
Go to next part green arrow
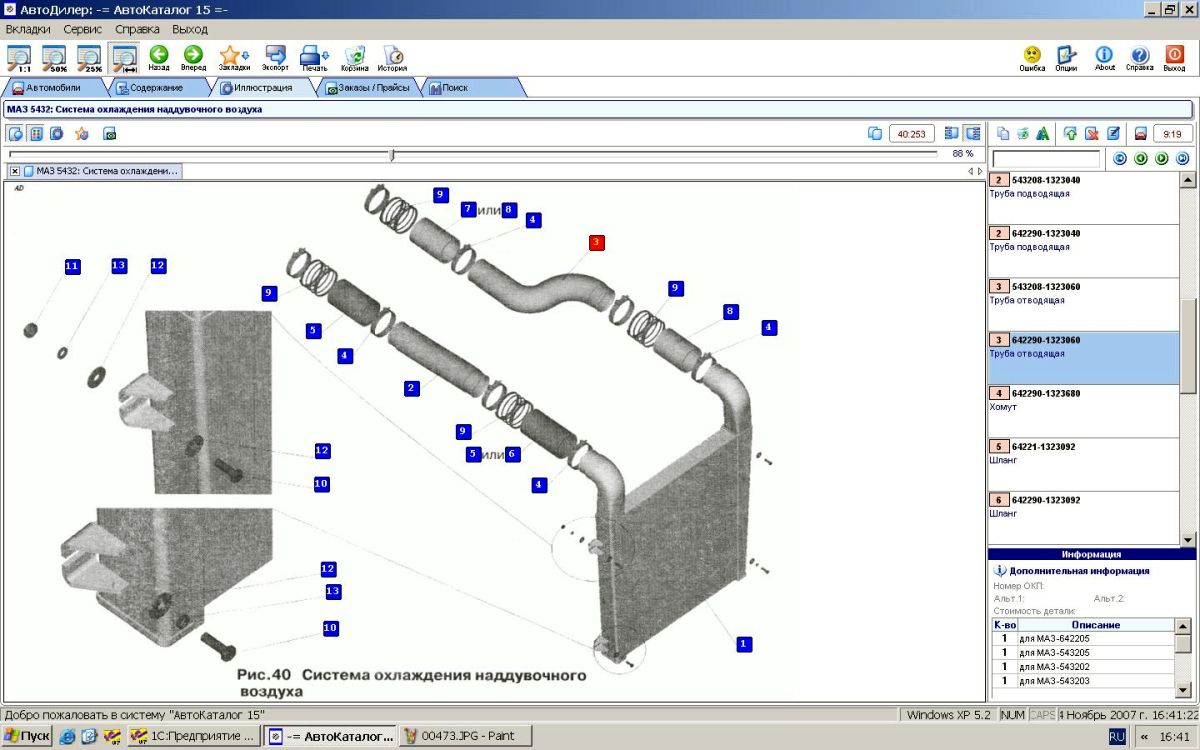[x=1162, y=158]
